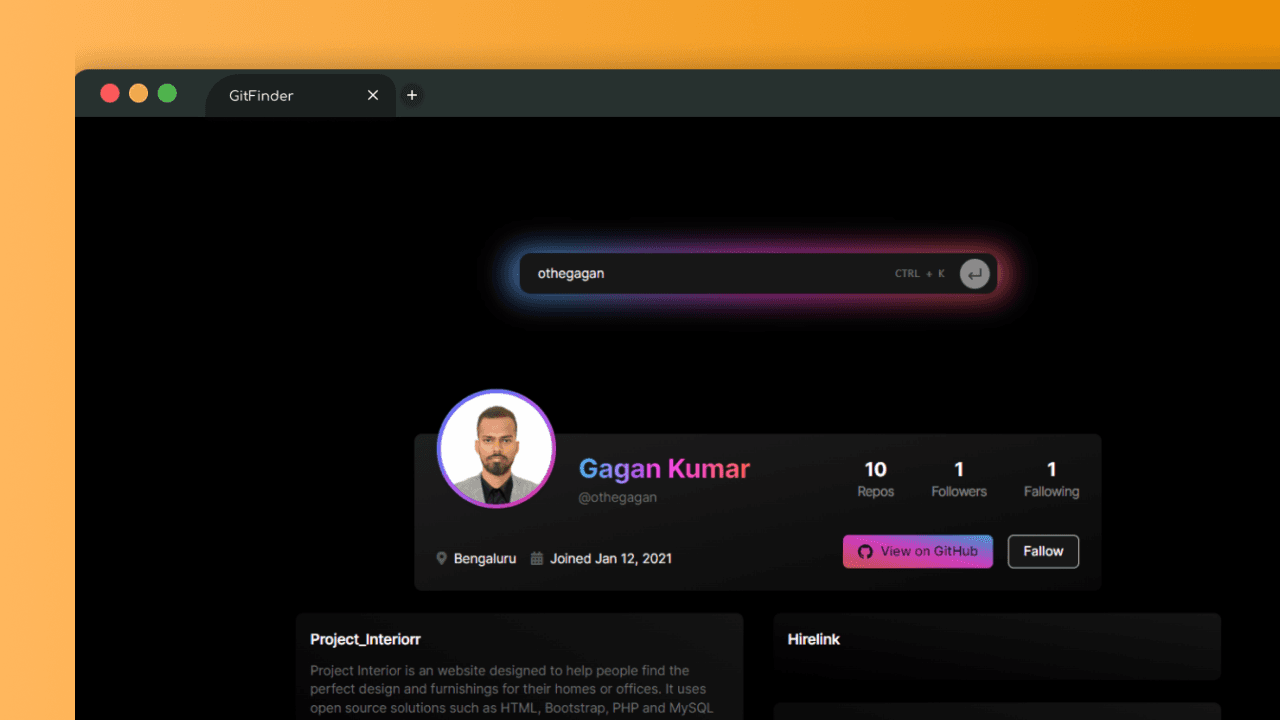Click the location pin icon beside Bengaluru
Screen dimensions: 1280x720
(441, 558)
